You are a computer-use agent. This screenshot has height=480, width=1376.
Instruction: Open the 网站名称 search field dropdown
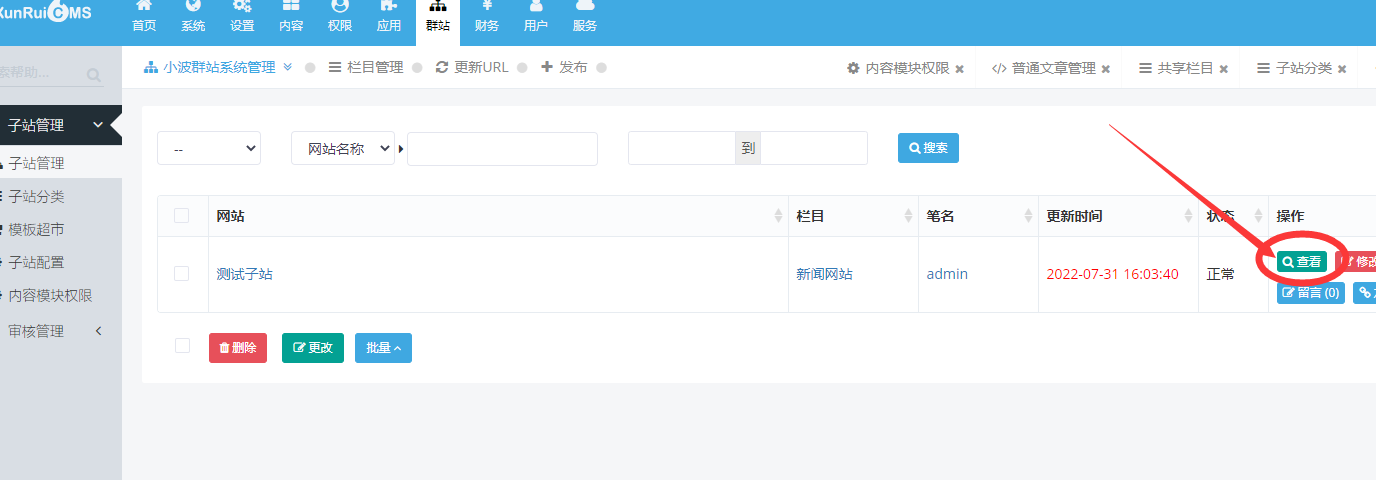(343, 148)
